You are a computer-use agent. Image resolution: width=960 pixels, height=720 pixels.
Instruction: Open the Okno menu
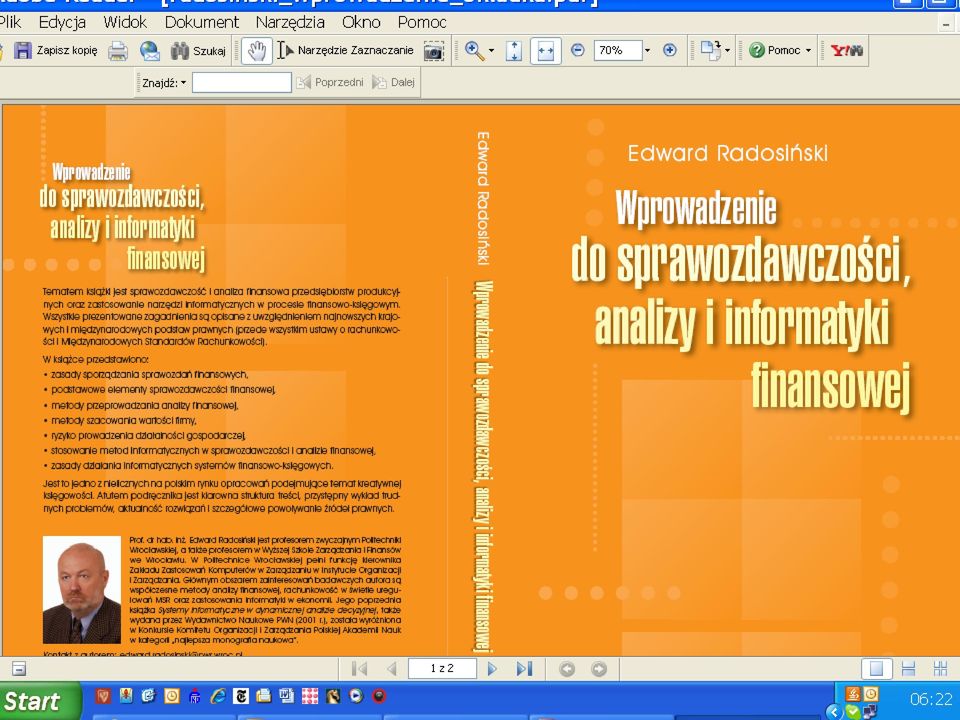pos(361,22)
